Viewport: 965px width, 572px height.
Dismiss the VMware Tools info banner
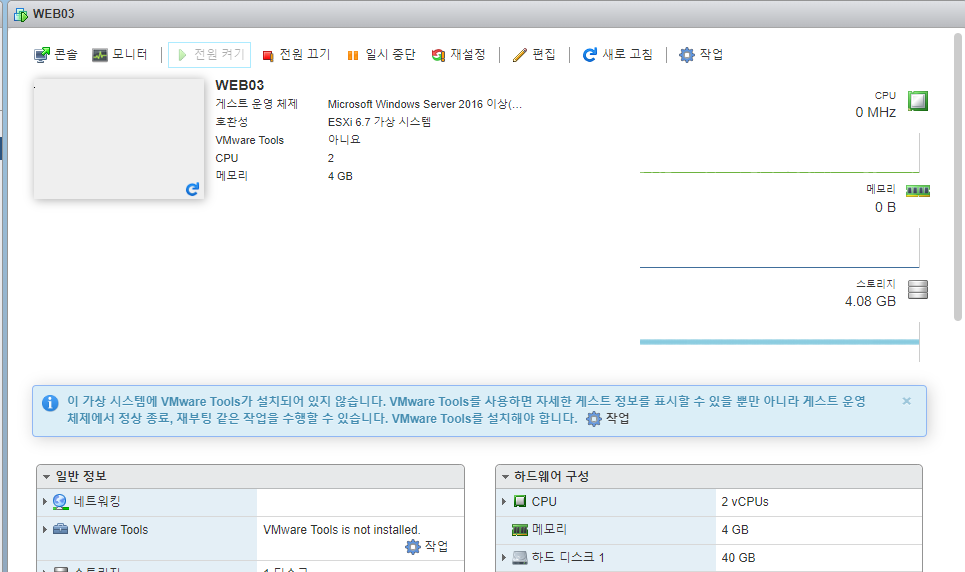pyautogui.click(x=907, y=401)
